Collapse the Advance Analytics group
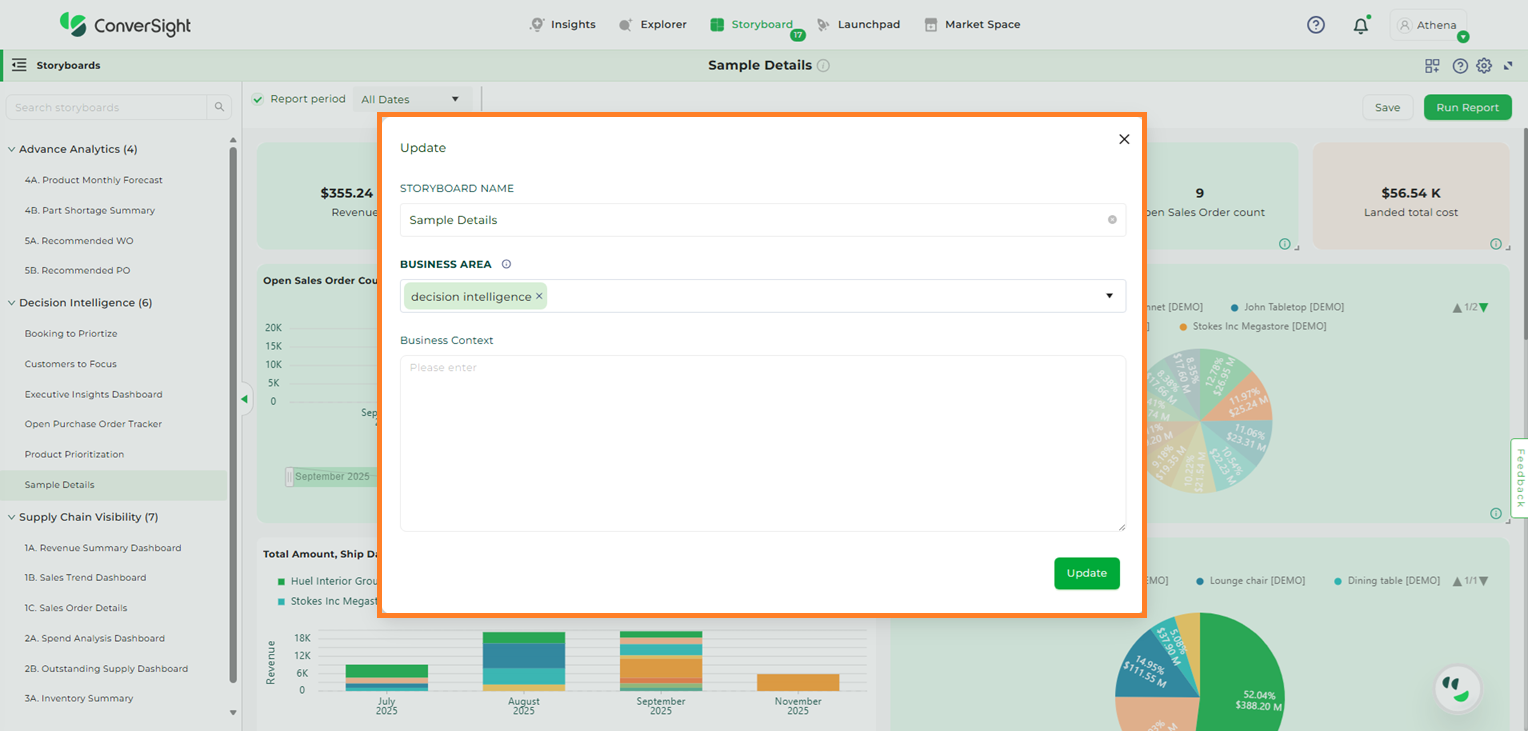Screen dimensions: 1528x731 (x=12, y=150)
